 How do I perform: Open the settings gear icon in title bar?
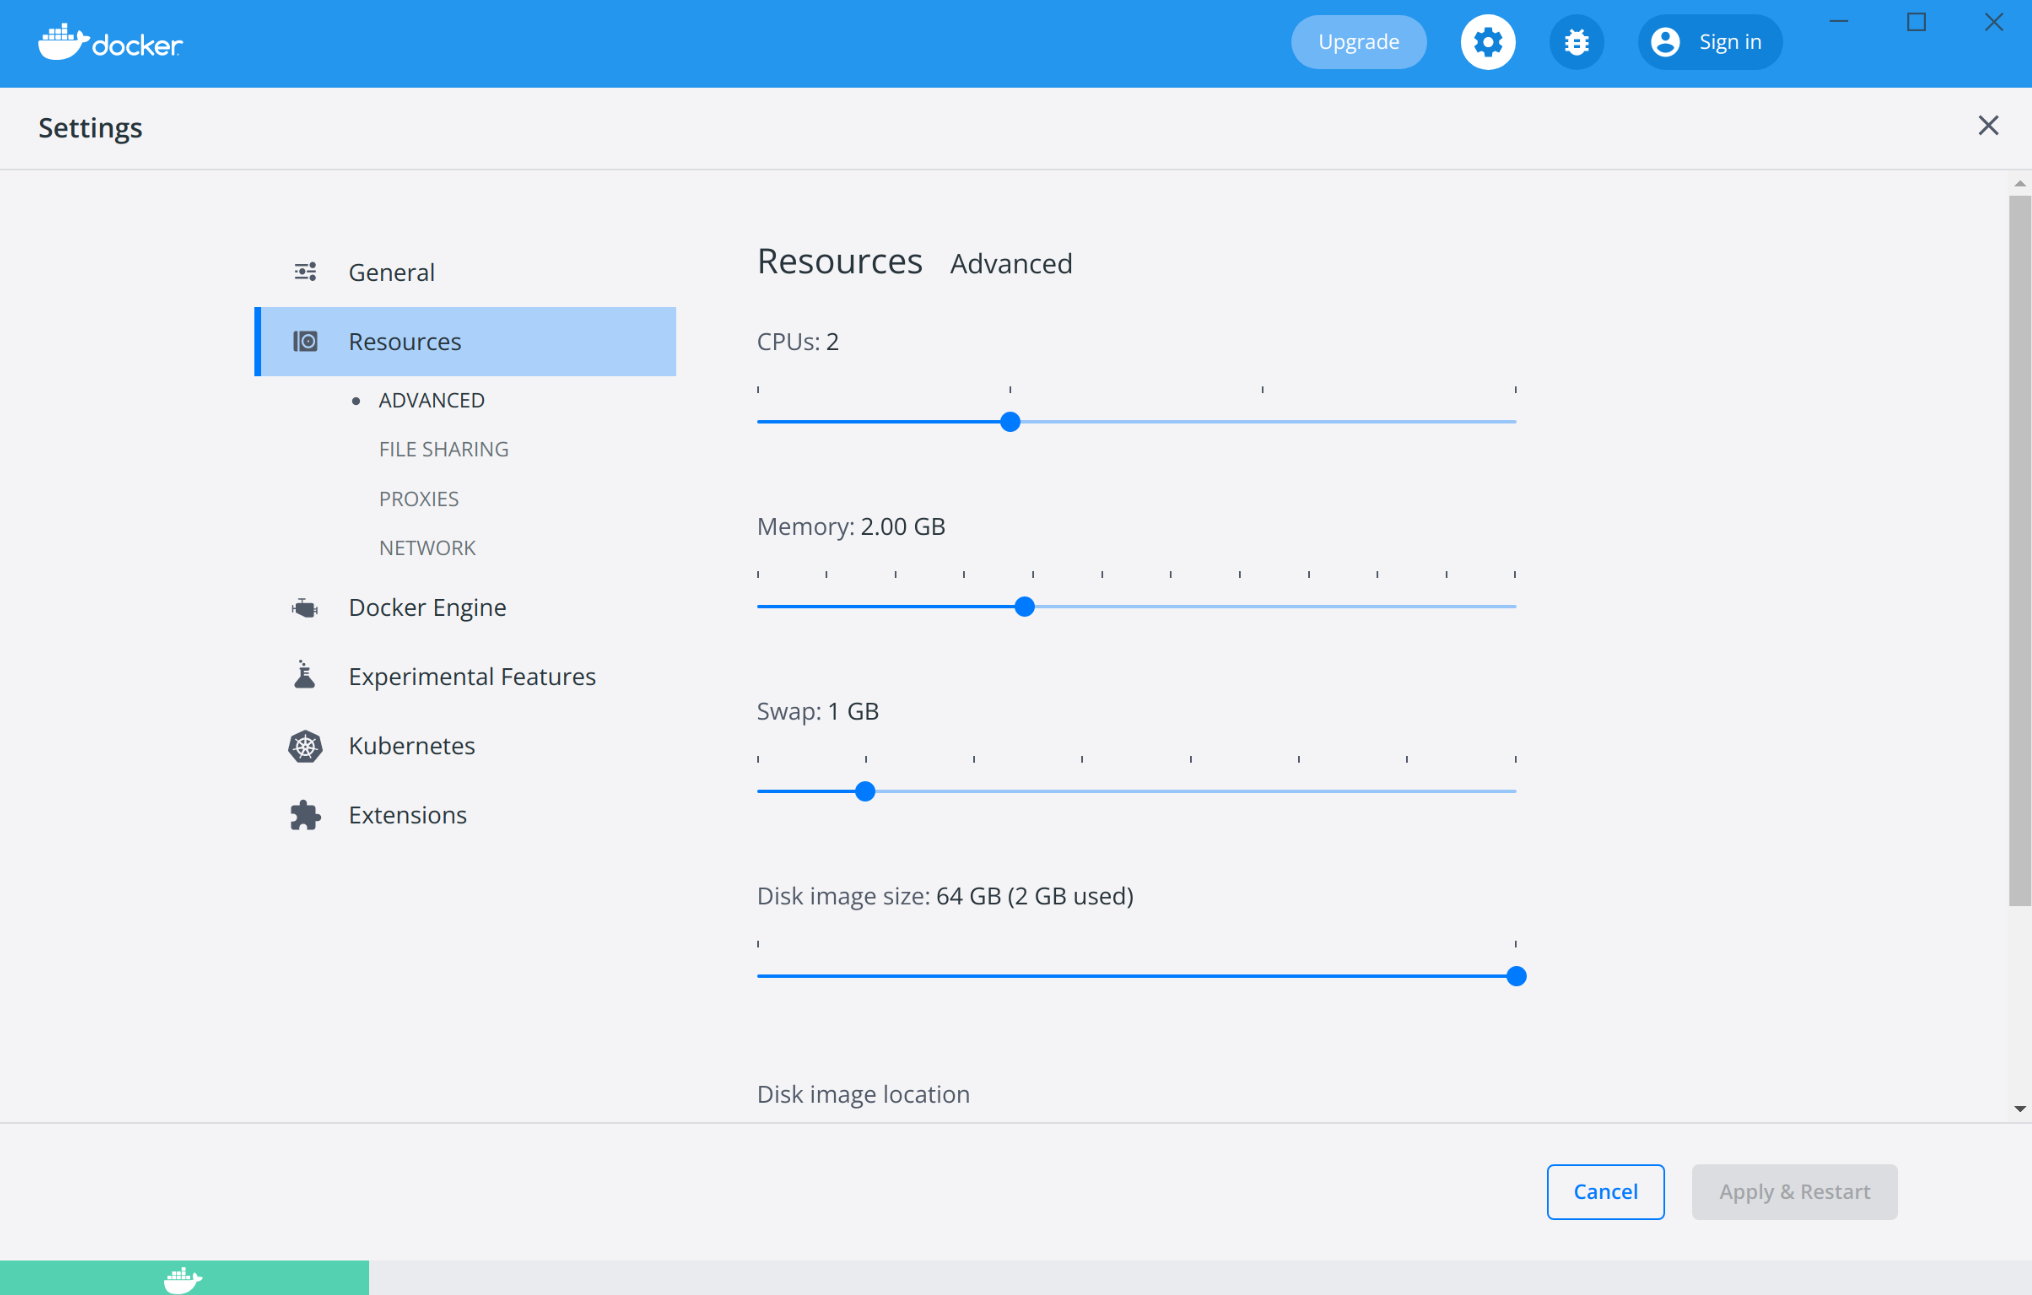coord(1488,42)
